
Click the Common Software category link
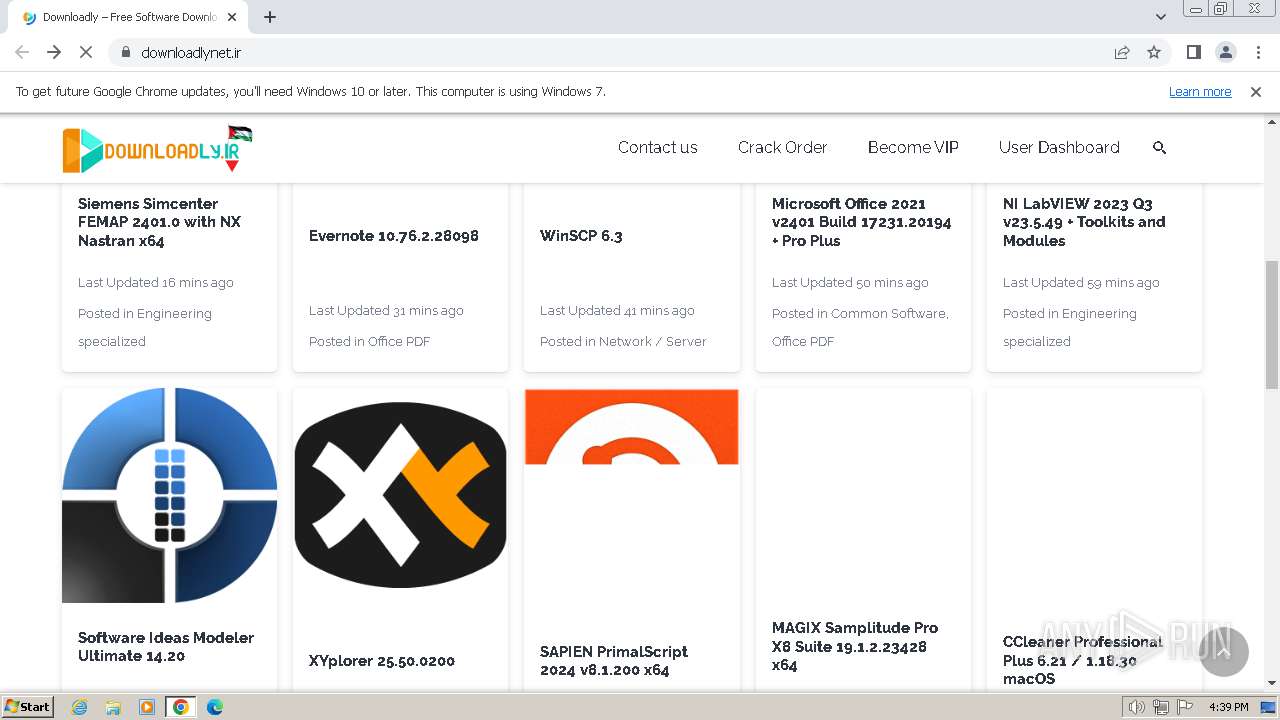point(890,313)
